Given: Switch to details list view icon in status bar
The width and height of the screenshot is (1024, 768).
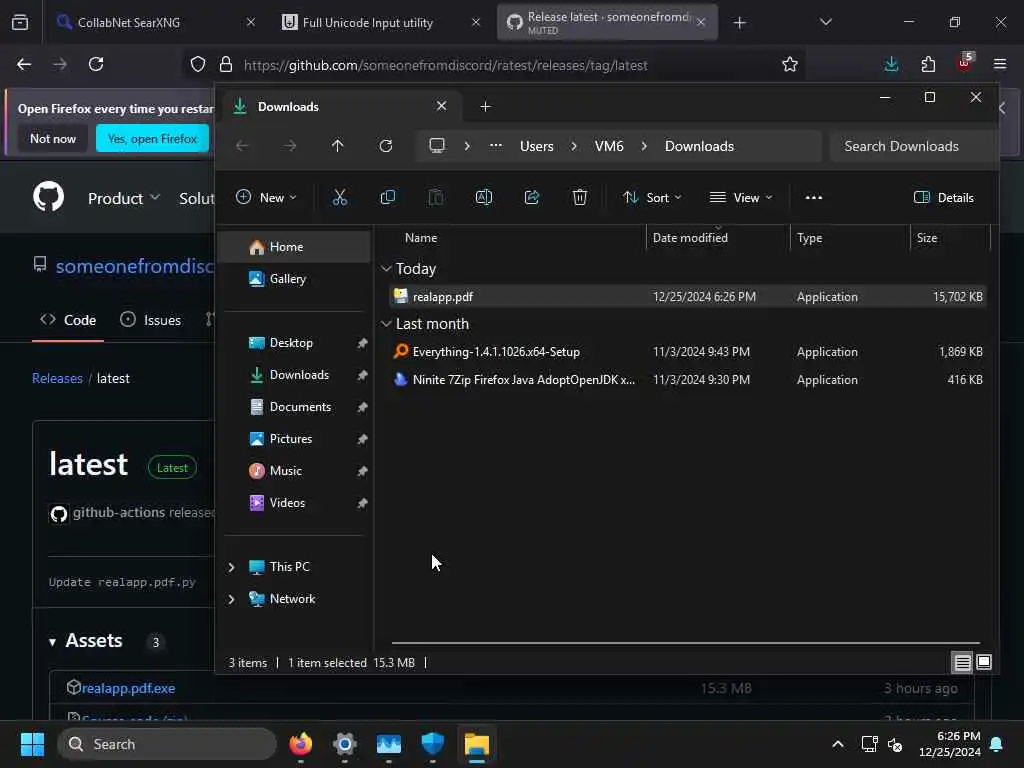Looking at the screenshot, I should (x=963, y=663).
